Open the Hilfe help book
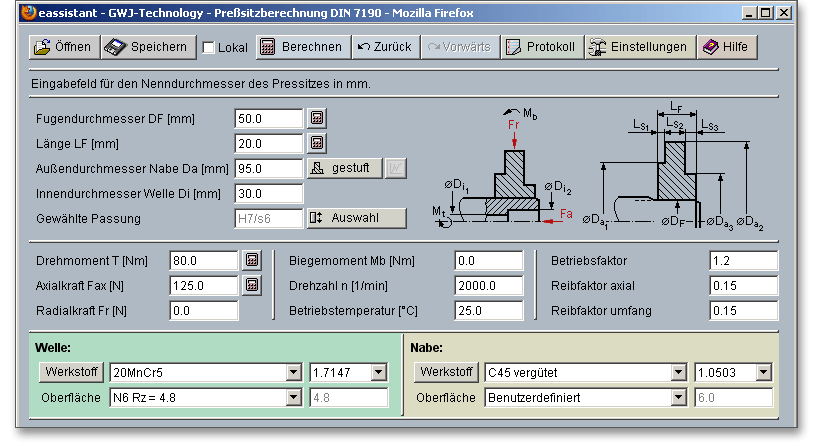 pos(727,47)
